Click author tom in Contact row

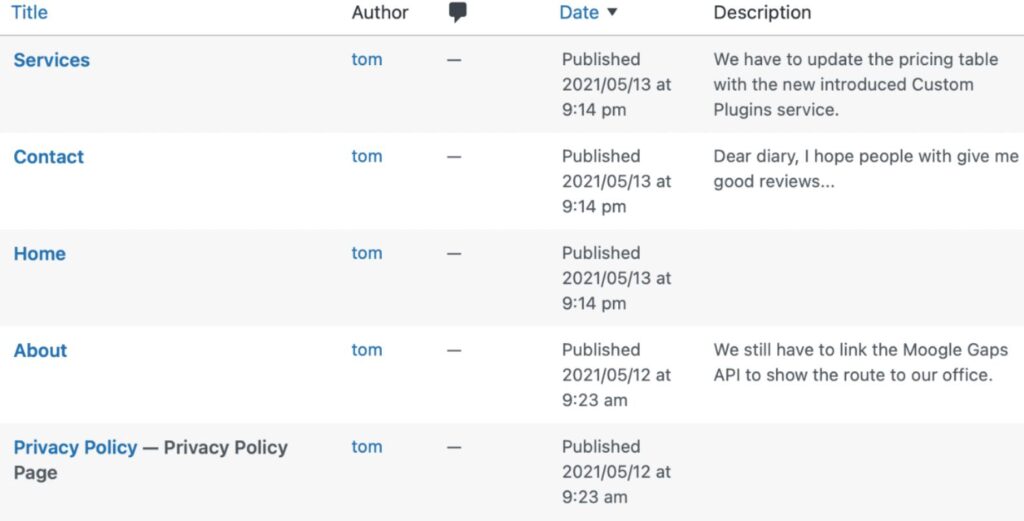[x=367, y=156]
